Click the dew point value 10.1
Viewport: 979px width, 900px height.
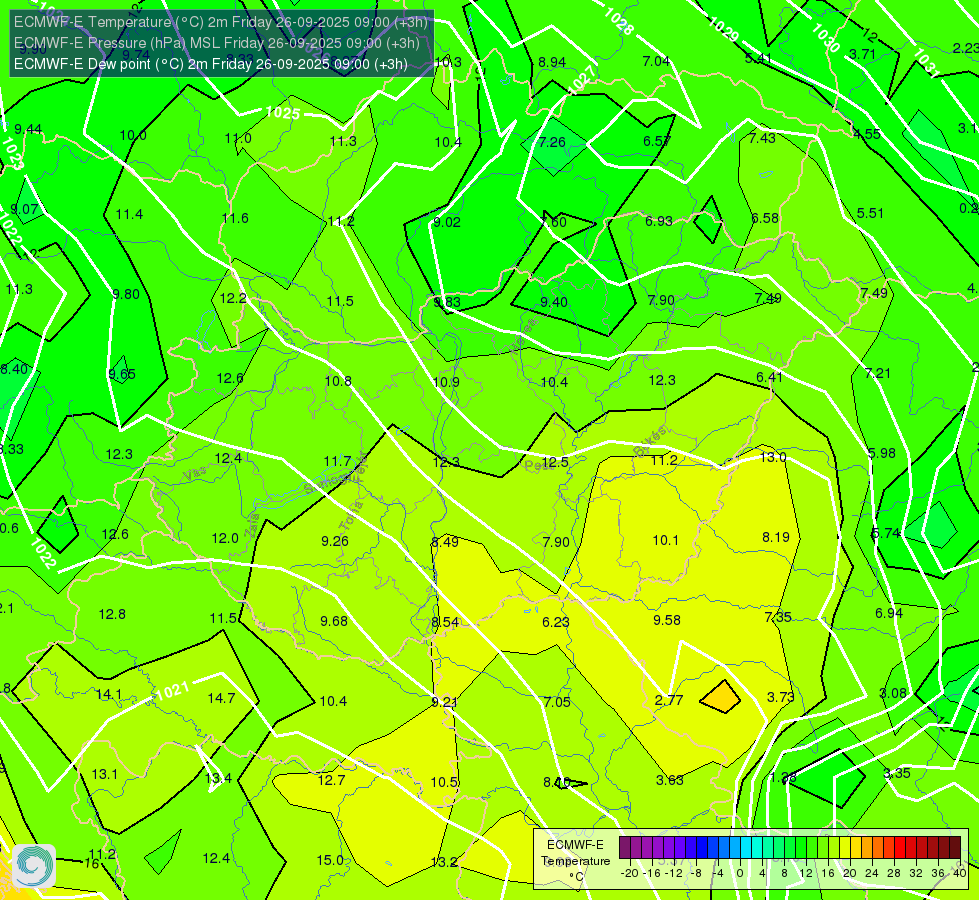click(666, 540)
